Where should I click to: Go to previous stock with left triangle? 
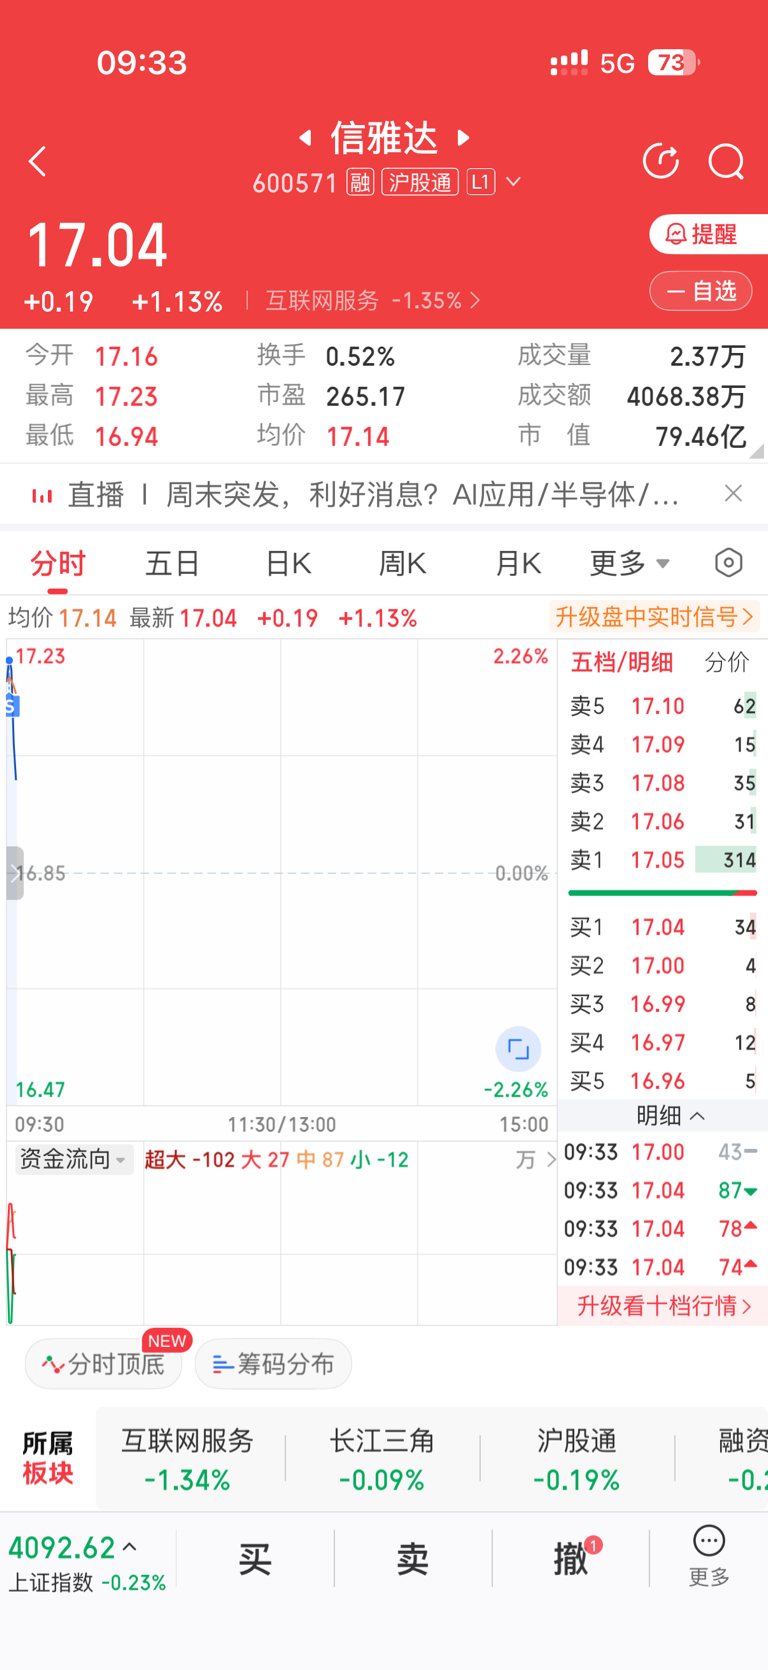[x=305, y=137]
